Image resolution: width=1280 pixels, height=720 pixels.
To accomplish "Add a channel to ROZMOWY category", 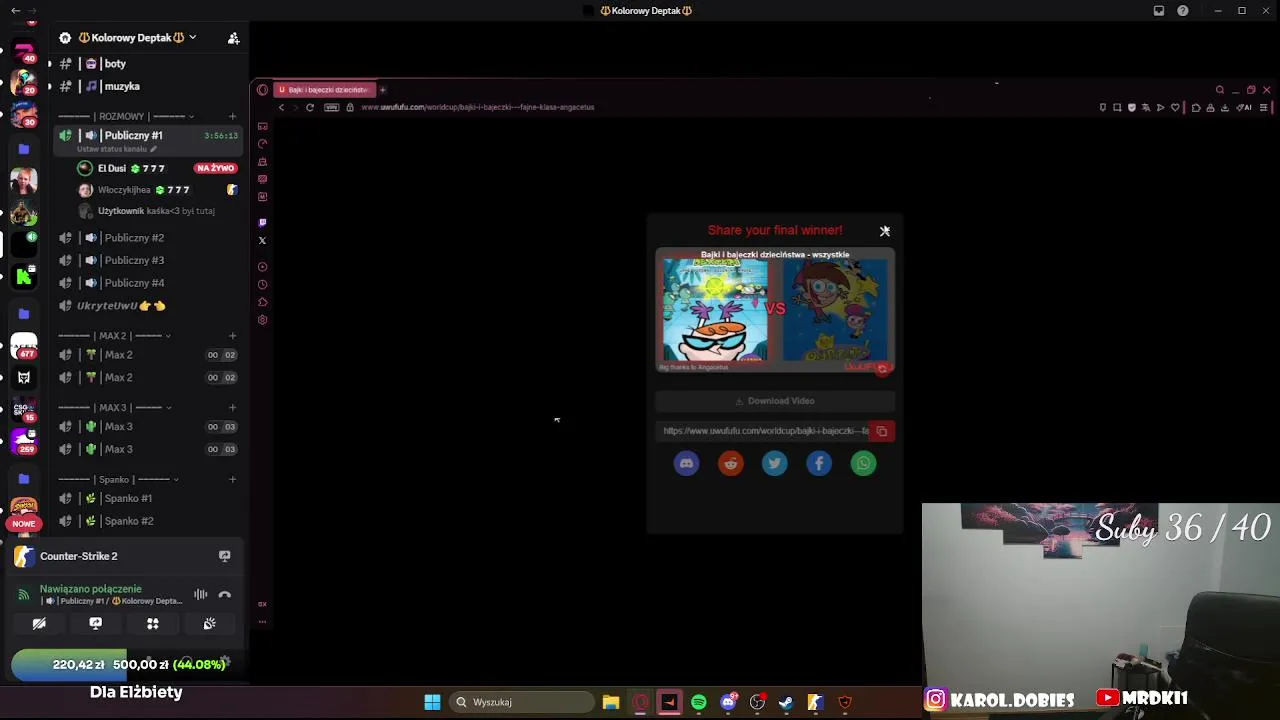I will click(233, 116).
